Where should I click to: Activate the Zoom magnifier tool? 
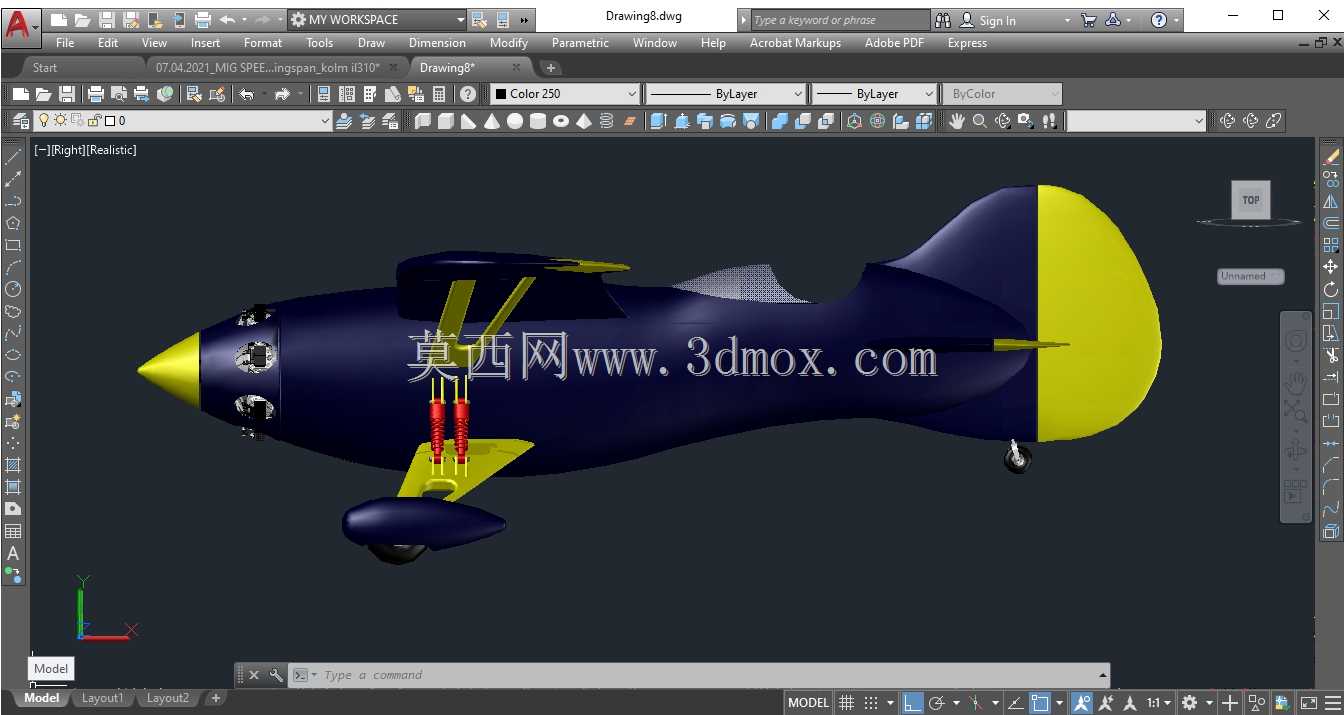tap(980, 121)
